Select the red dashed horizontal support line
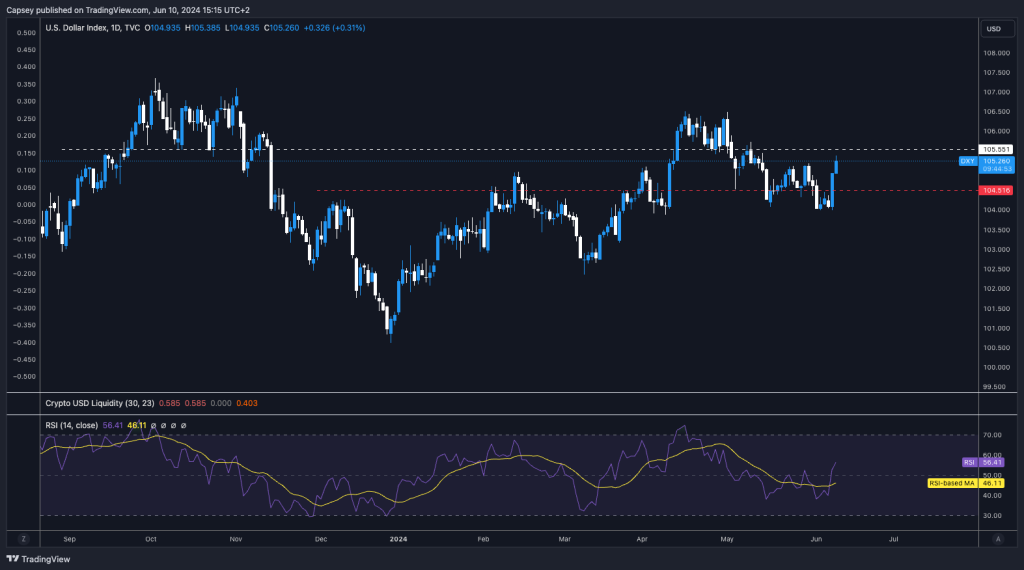The width and height of the screenshot is (1024, 570). click(600, 190)
